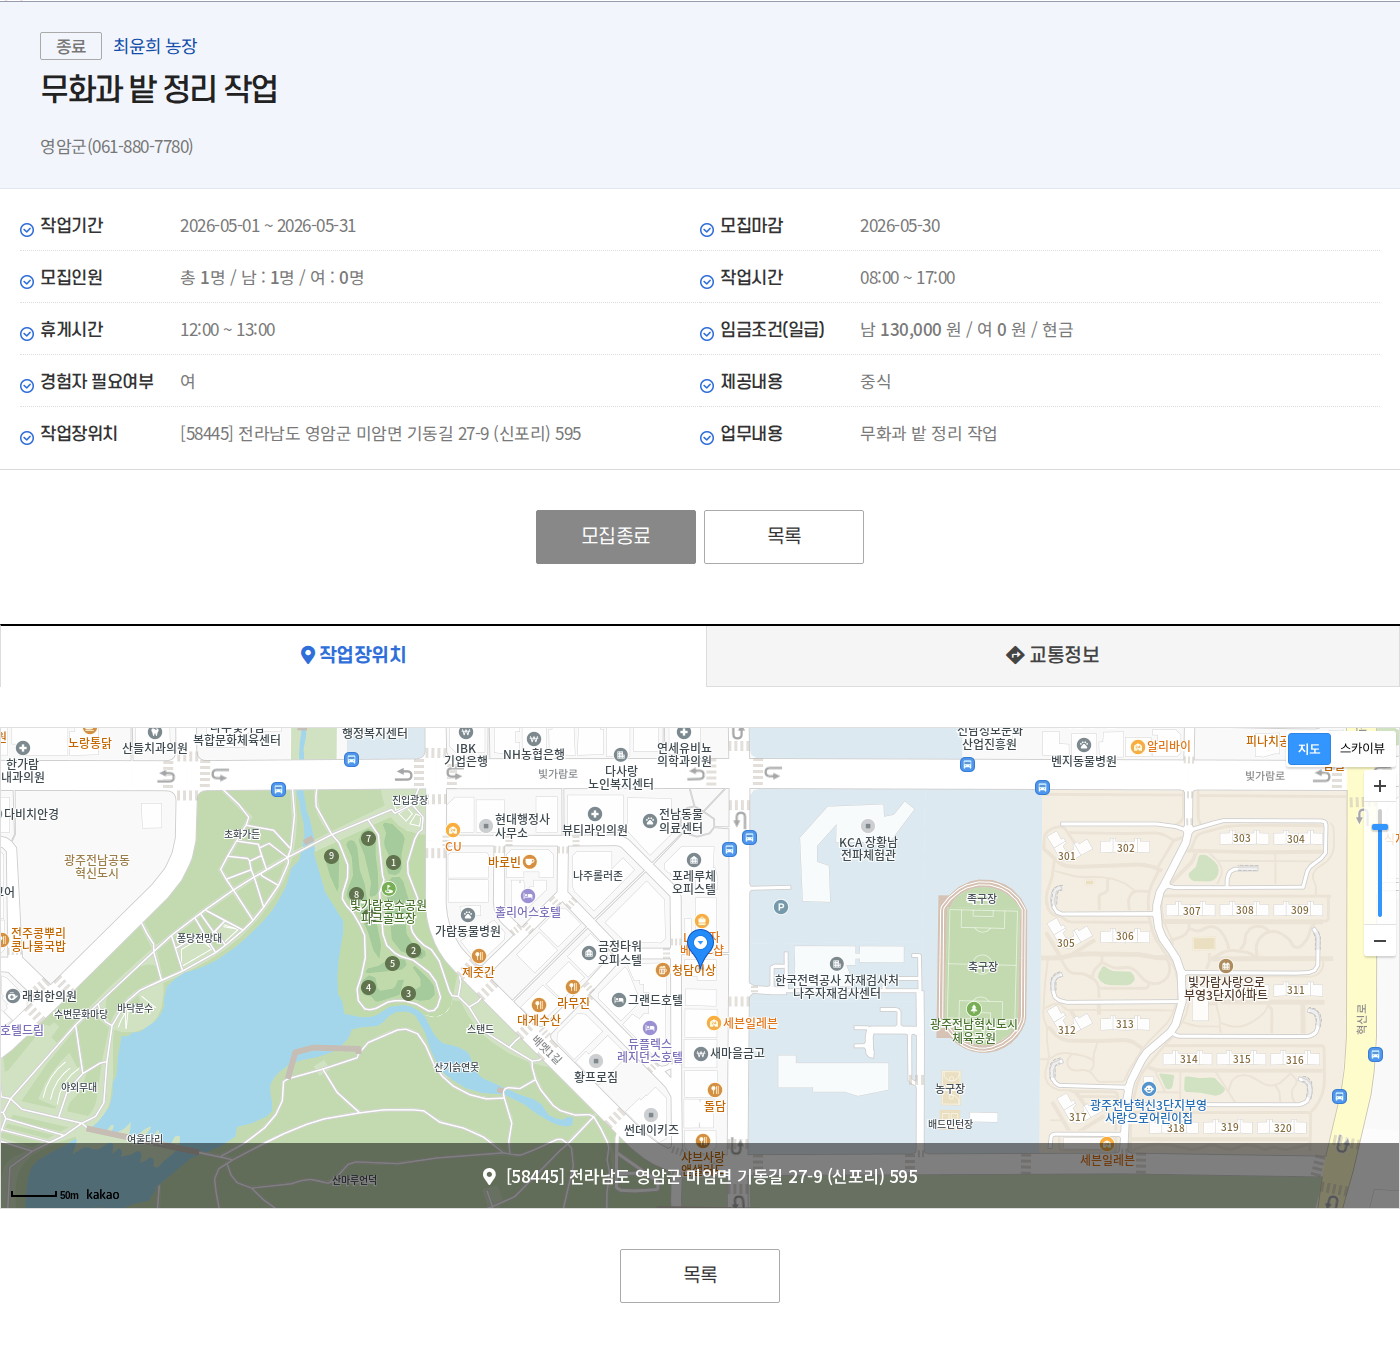Click the 종료 status badge
This screenshot has width=1400, height=1364.
(x=71, y=46)
